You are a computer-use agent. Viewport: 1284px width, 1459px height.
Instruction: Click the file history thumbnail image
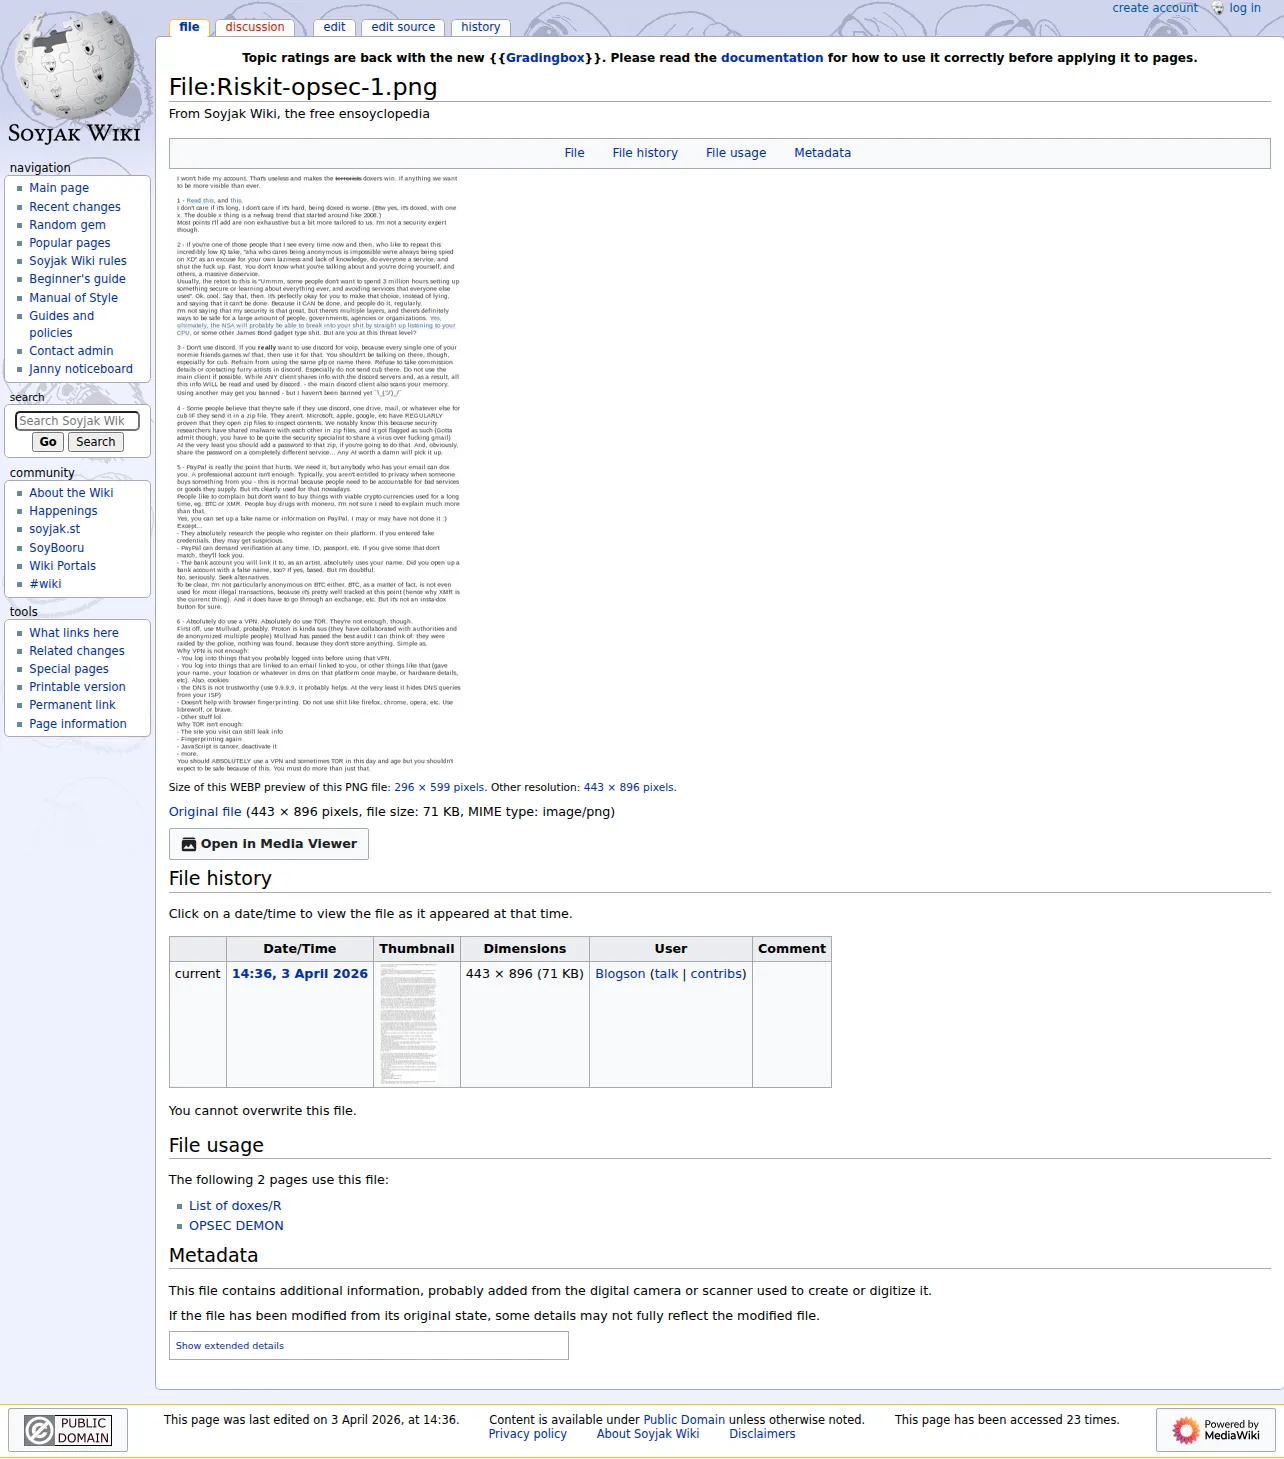408,1024
